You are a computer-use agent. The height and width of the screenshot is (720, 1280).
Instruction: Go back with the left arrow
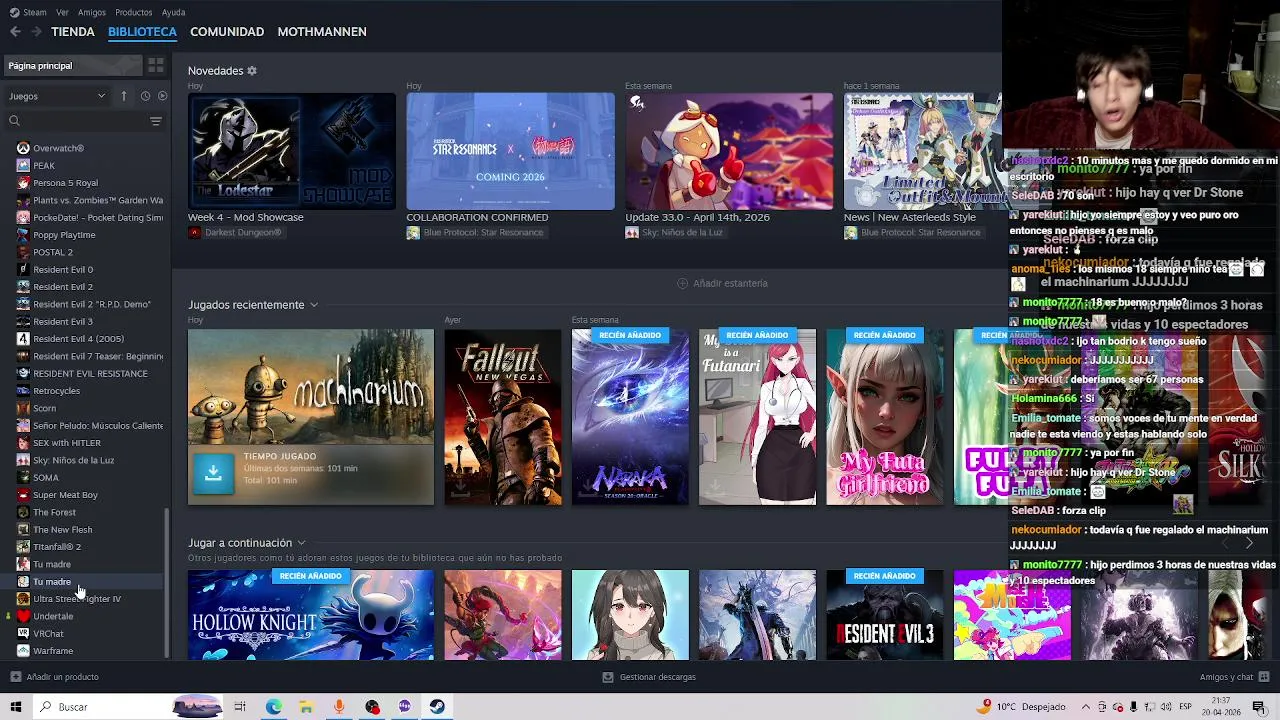(15, 32)
